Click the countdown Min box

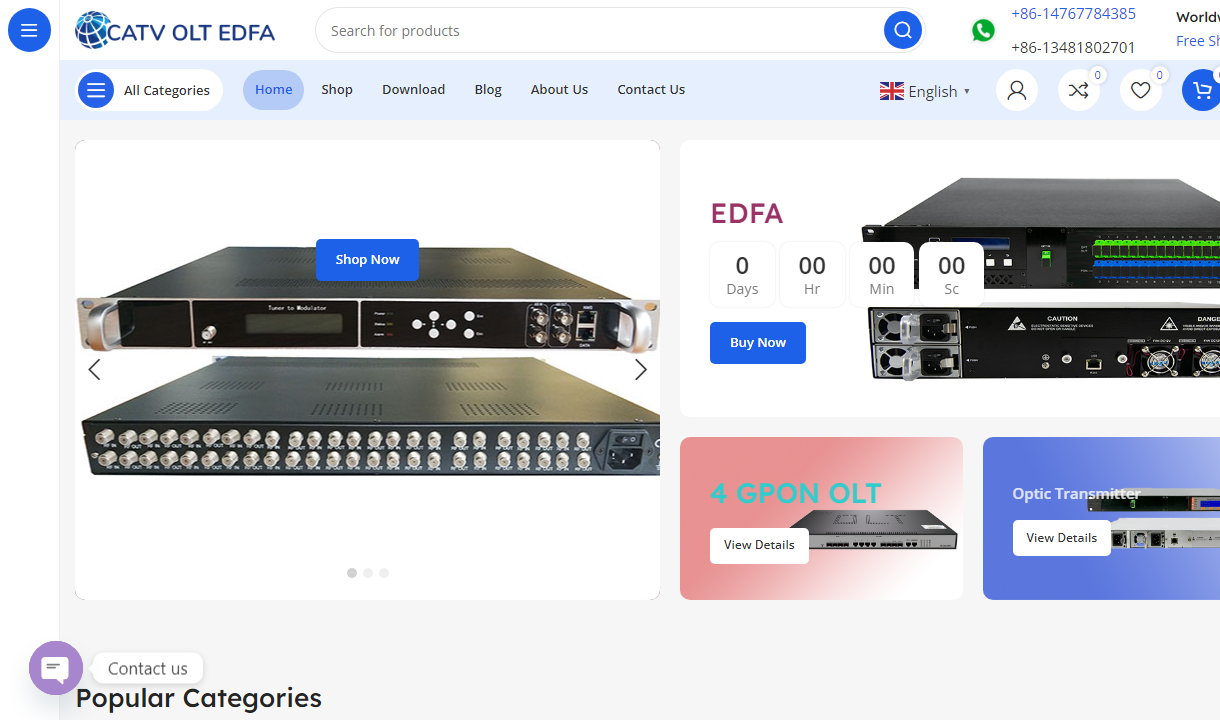point(882,274)
